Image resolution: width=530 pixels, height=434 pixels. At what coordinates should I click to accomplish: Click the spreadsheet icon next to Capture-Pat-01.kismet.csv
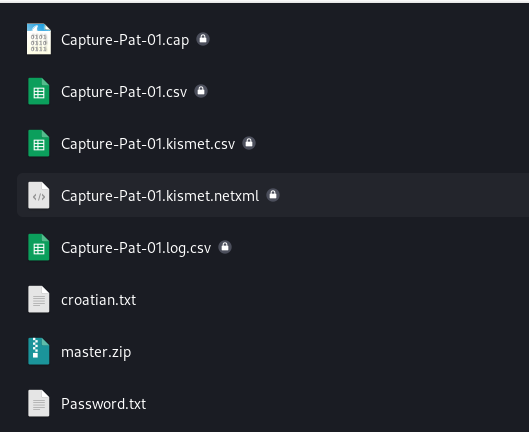click(39, 143)
